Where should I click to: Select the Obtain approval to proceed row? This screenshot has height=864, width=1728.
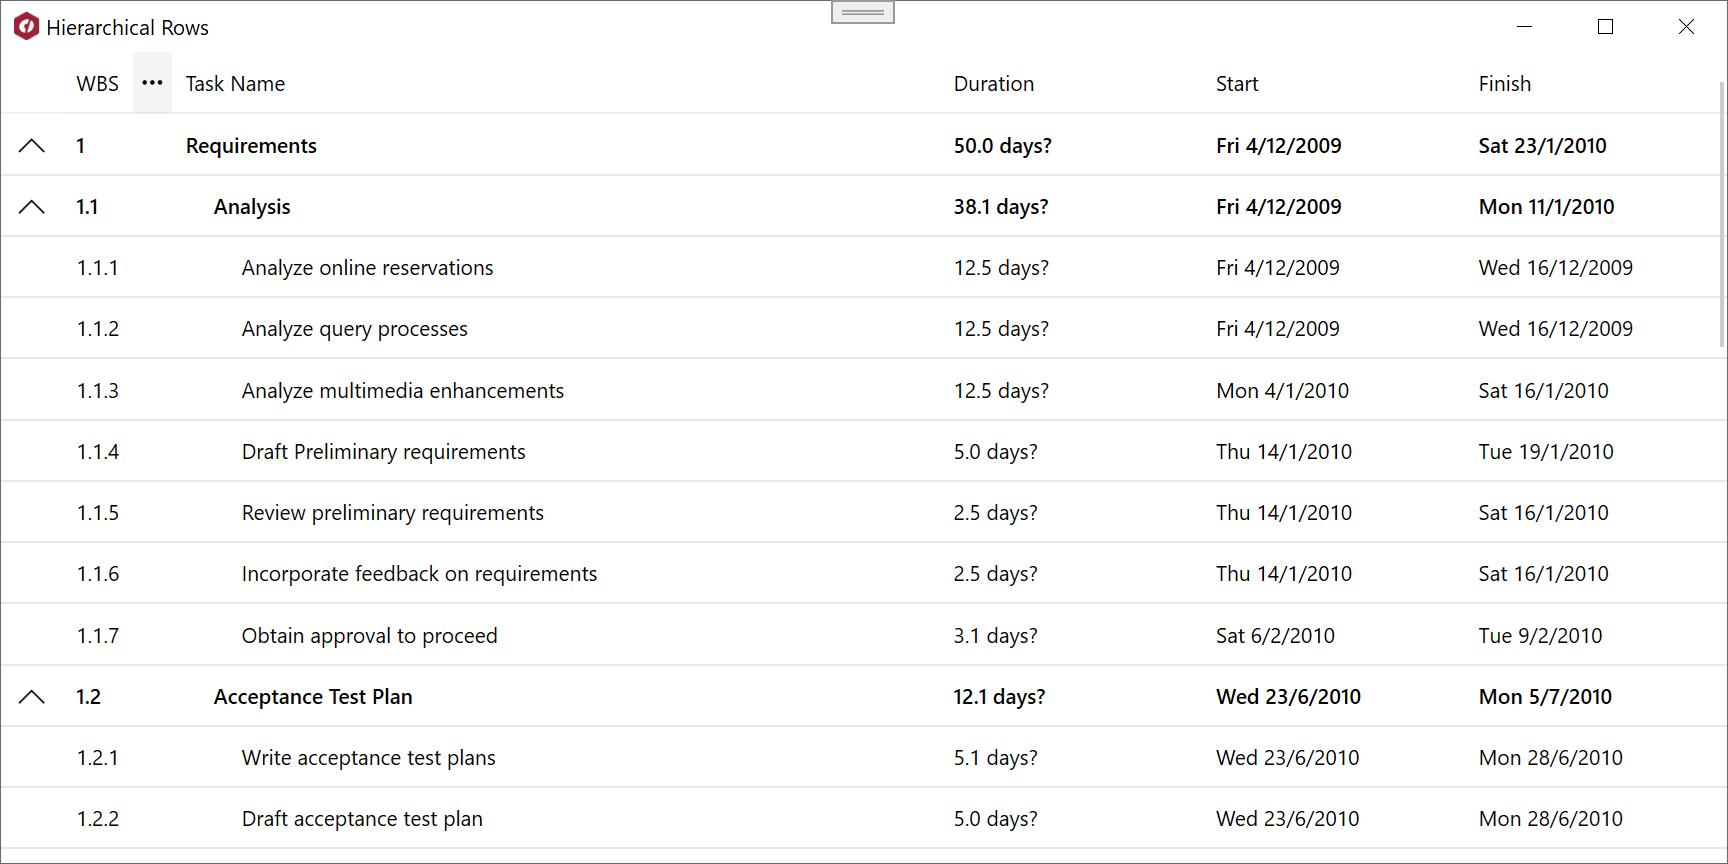point(369,636)
